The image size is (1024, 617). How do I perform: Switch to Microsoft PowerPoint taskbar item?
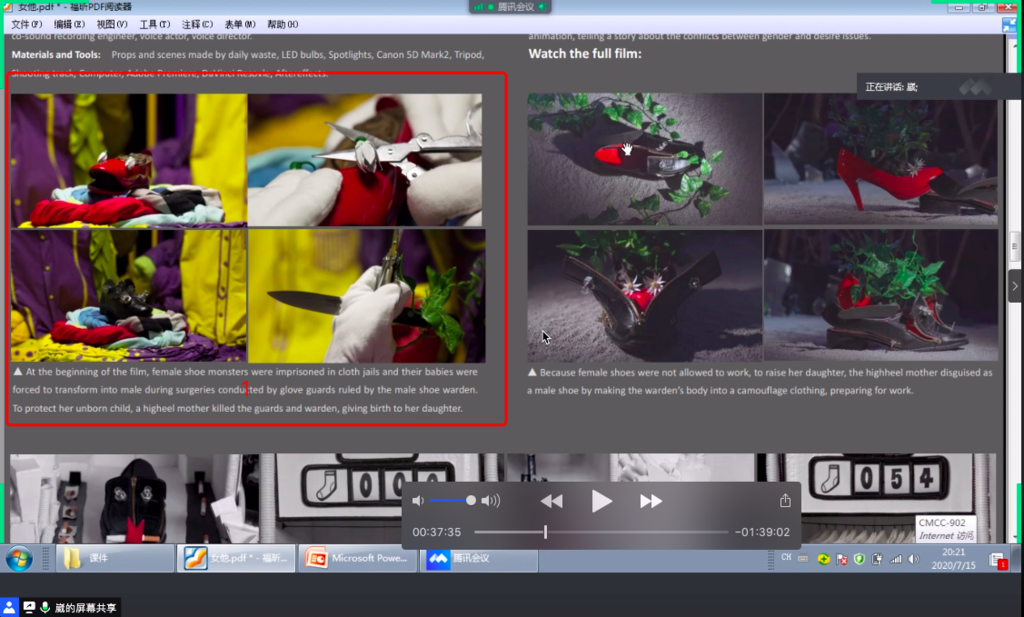point(357,558)
